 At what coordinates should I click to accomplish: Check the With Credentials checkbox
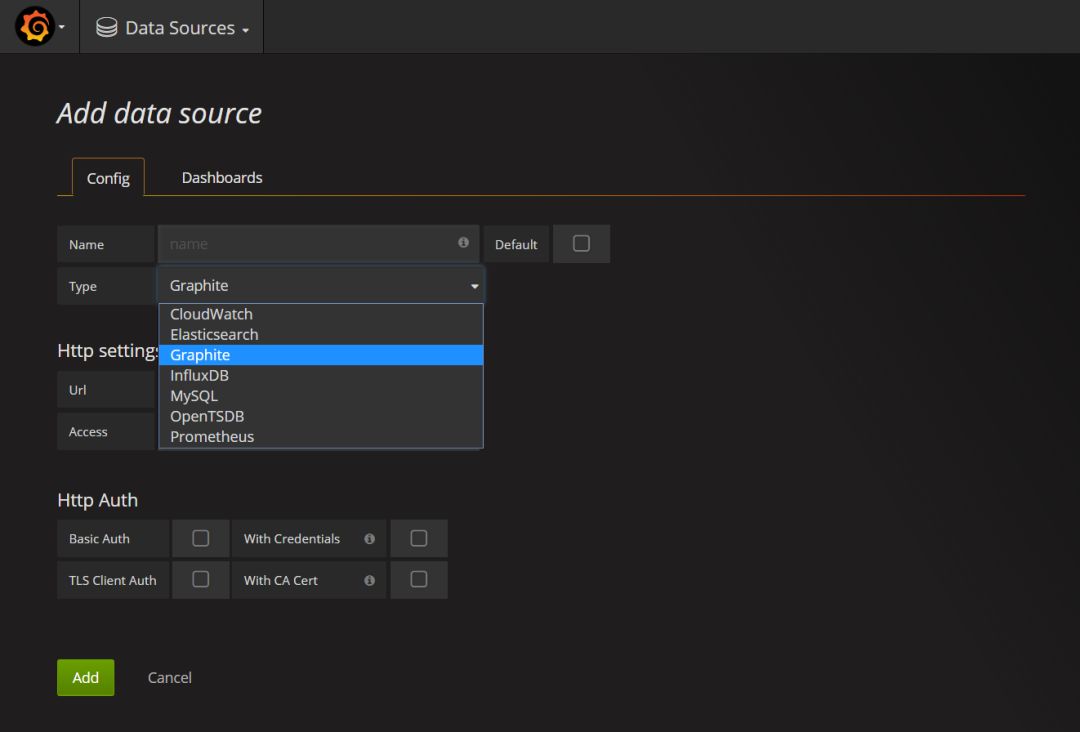point(419,539)
